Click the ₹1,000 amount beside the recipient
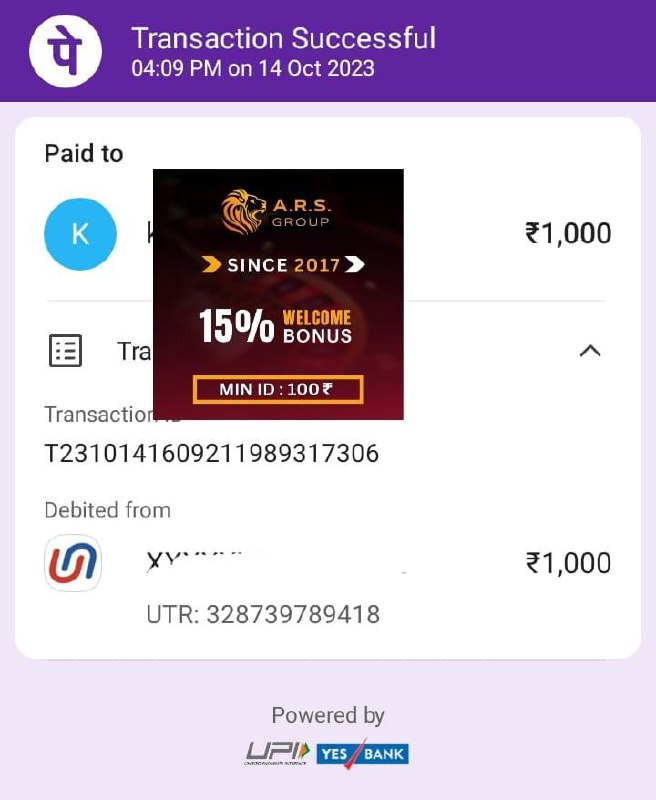 (x=568, y=233)
